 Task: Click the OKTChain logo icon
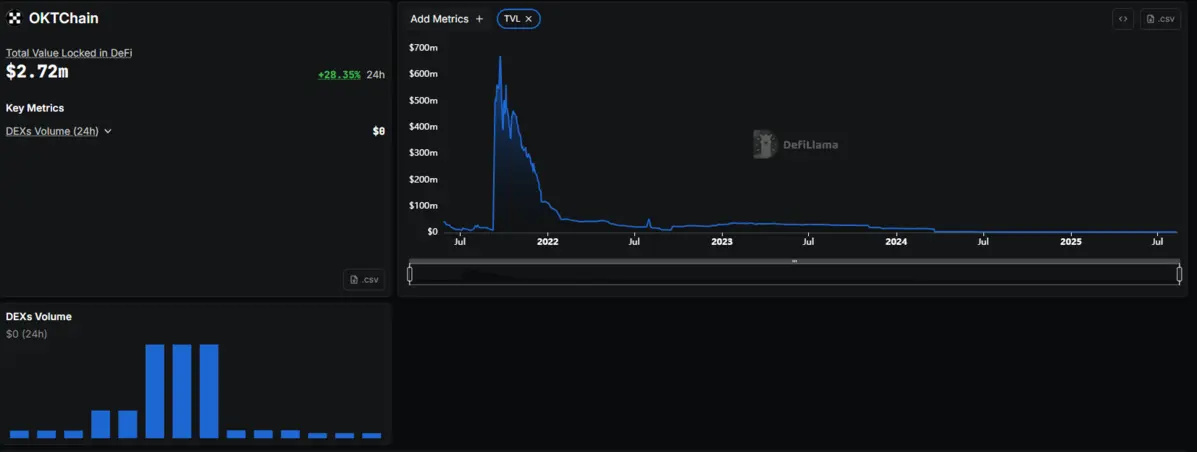pyautogui.click(x=15, y=18)
